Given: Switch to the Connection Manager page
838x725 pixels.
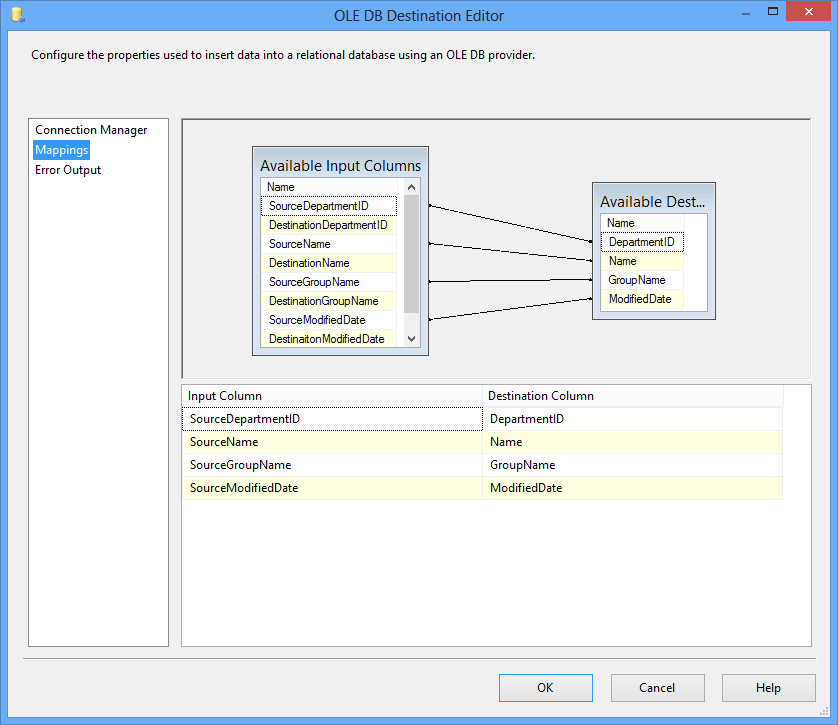Looking at the screenshot, I should click(x=90, y=129).
